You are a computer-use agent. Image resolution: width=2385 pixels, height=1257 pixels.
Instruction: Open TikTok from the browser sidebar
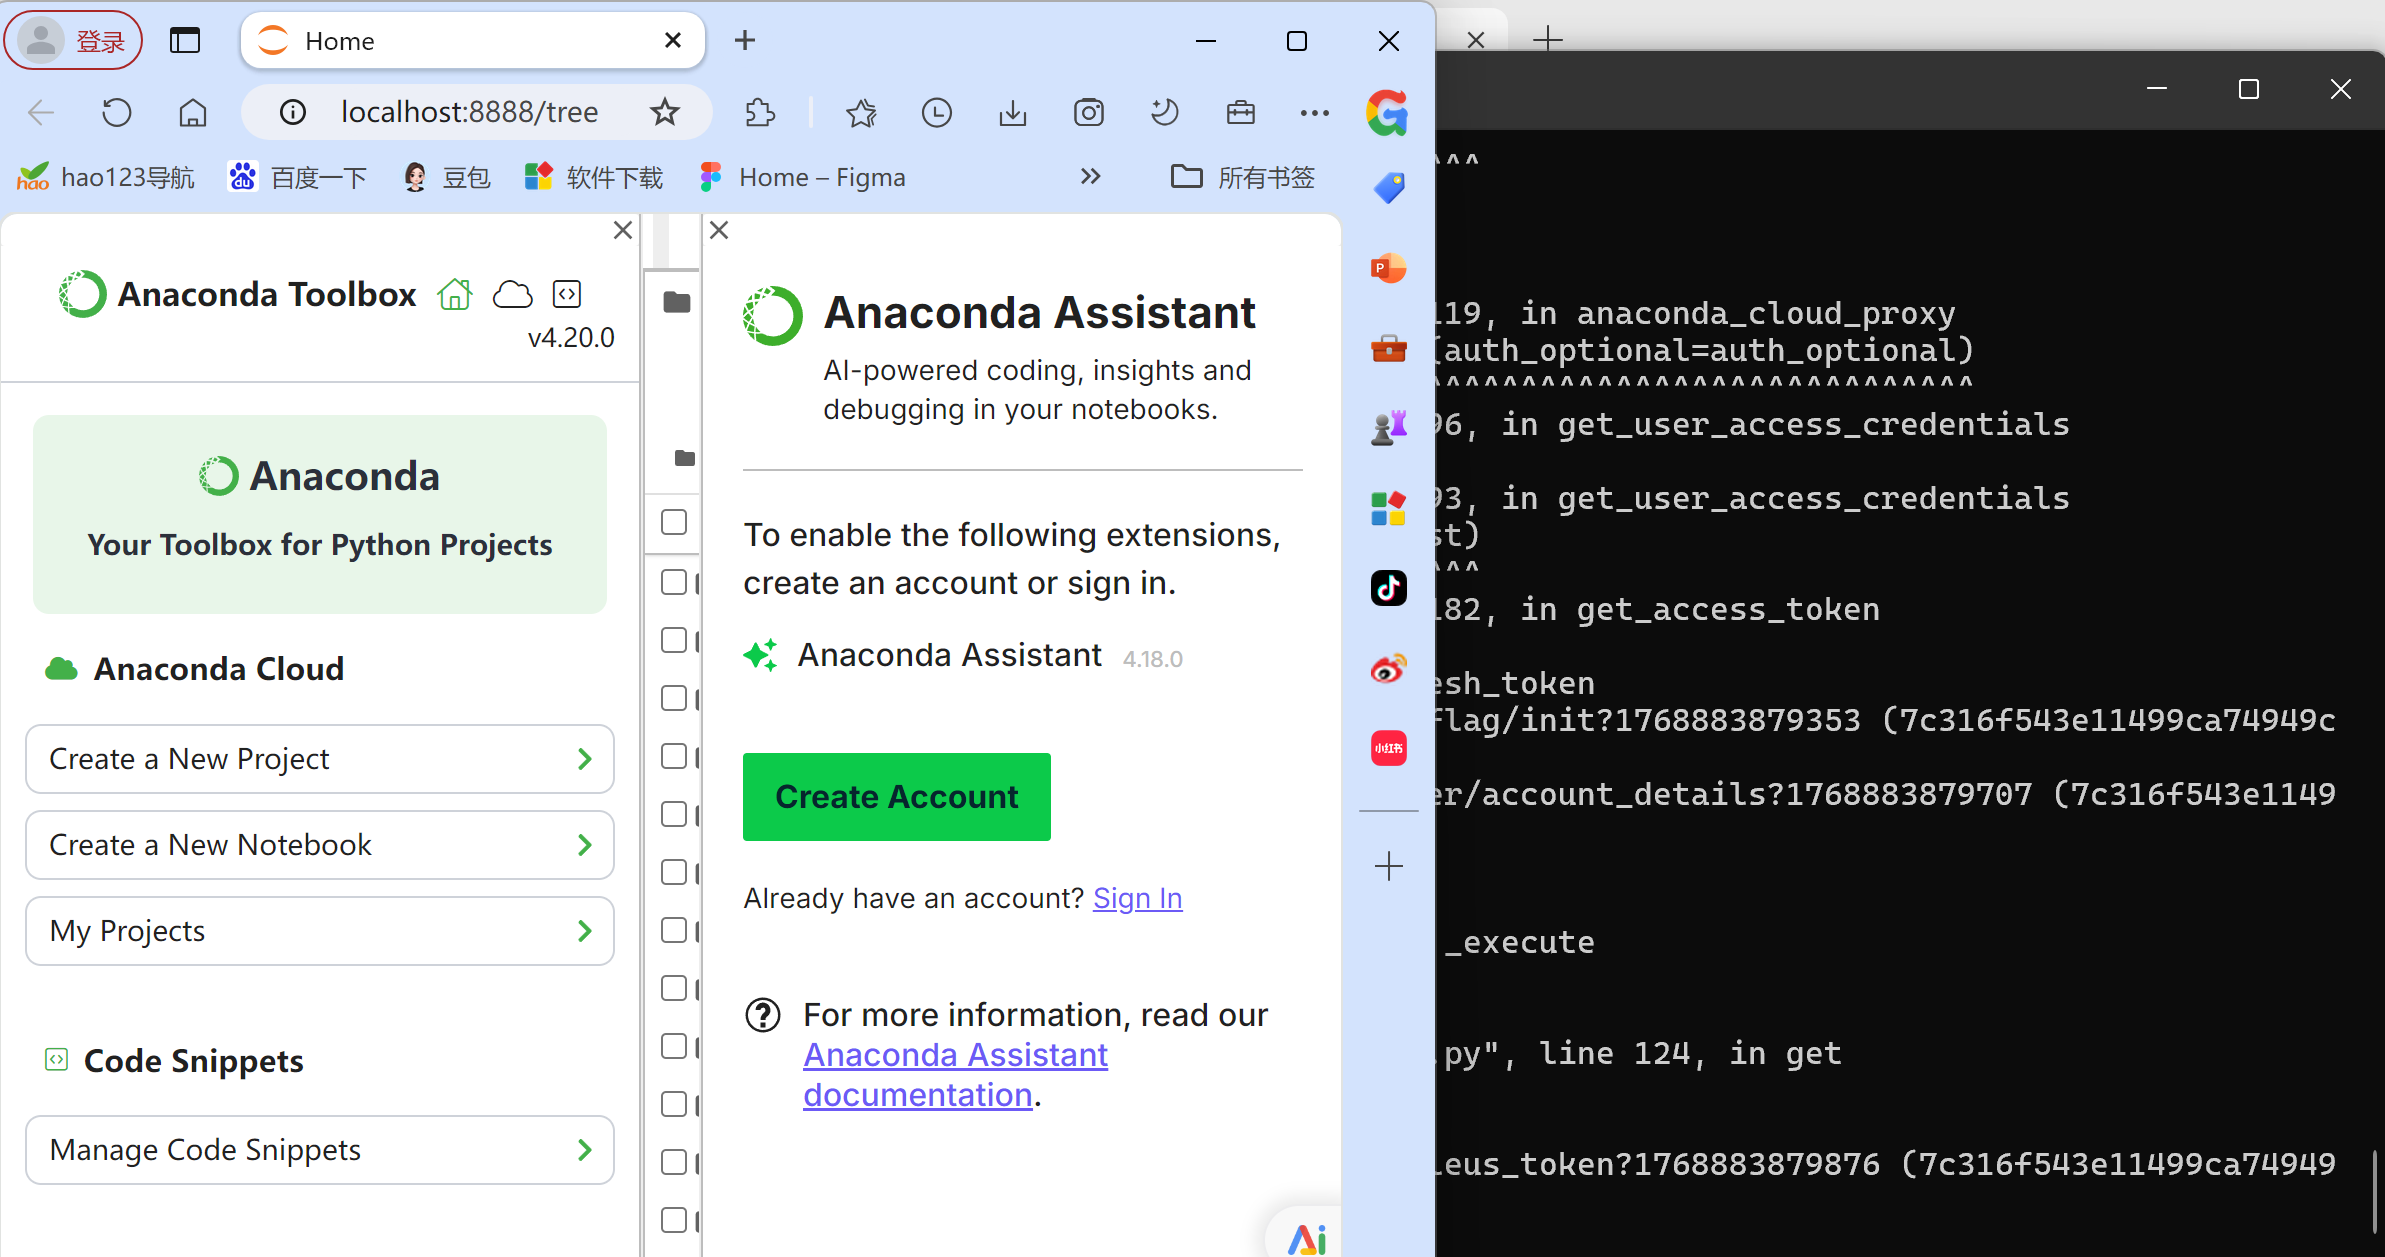click(1388, 588)
